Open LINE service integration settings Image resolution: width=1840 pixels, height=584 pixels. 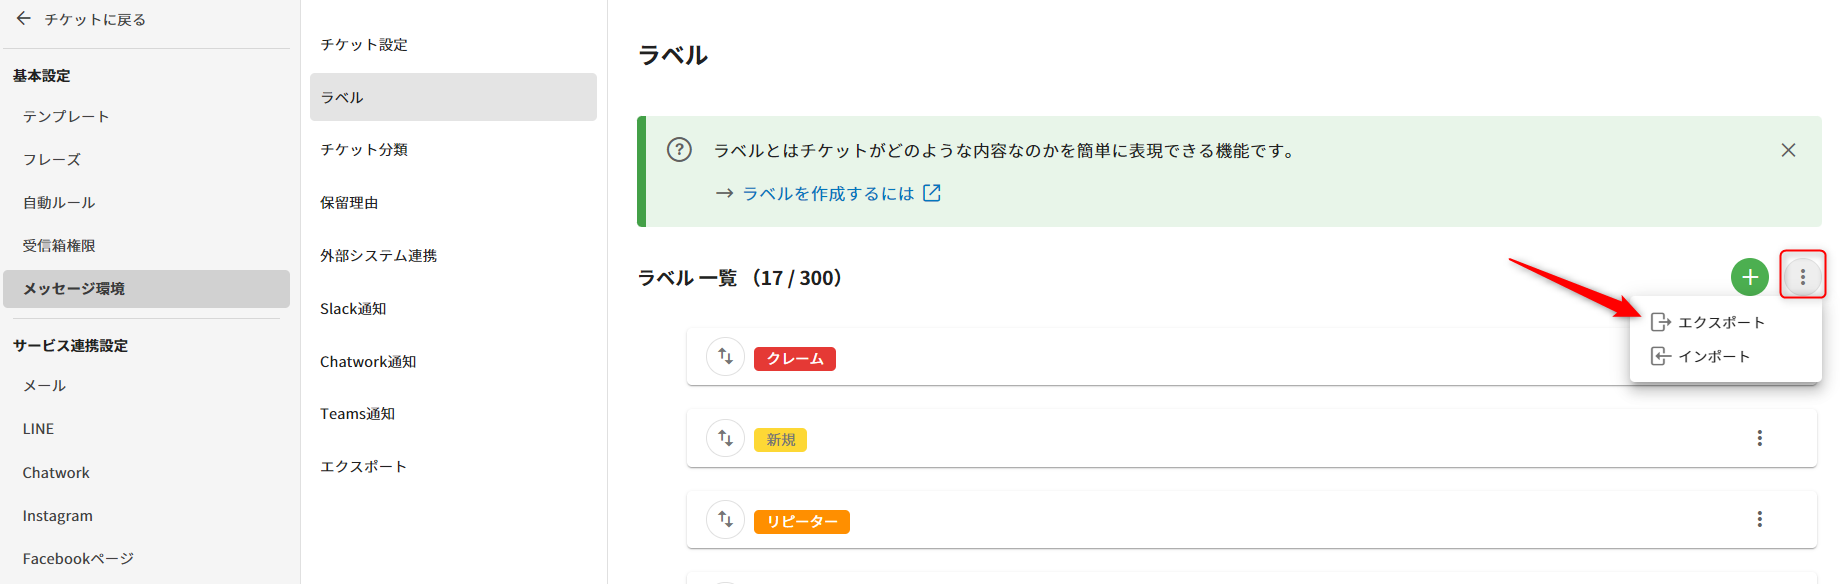(39, 429)
